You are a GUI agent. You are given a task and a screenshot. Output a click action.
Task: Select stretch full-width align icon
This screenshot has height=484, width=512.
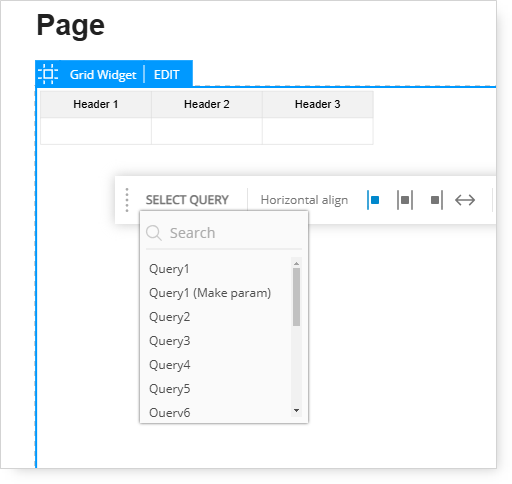(465, 200)
